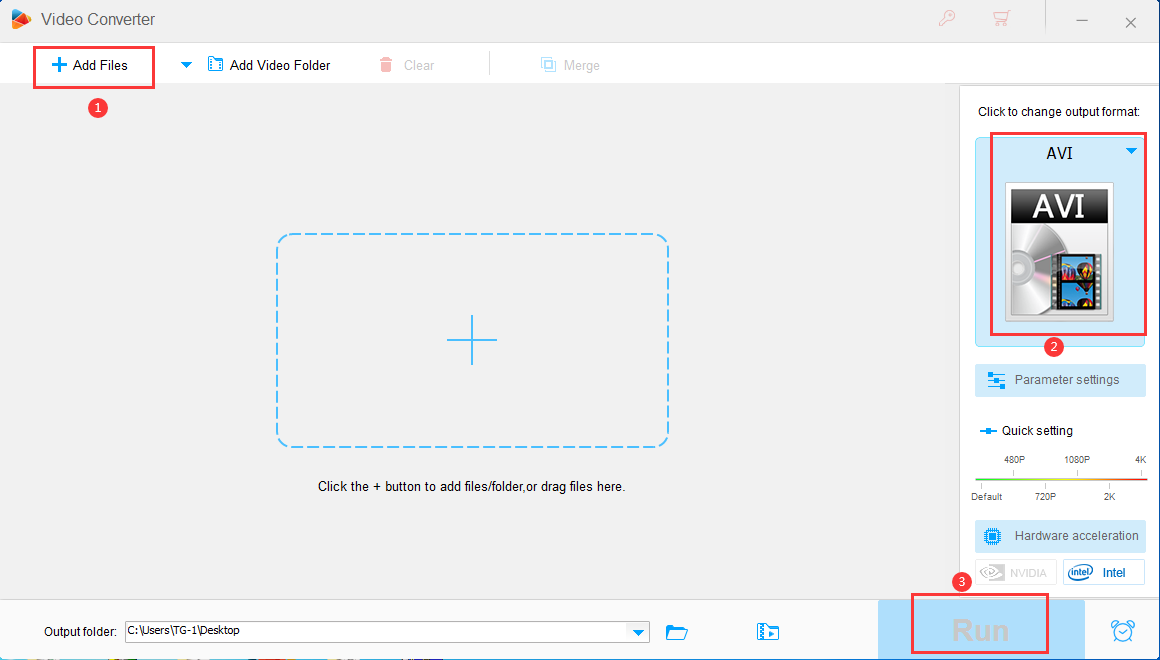Enable Intel hardware acceleration
Screen dimensions: 1160x660
coord(1103,573)
